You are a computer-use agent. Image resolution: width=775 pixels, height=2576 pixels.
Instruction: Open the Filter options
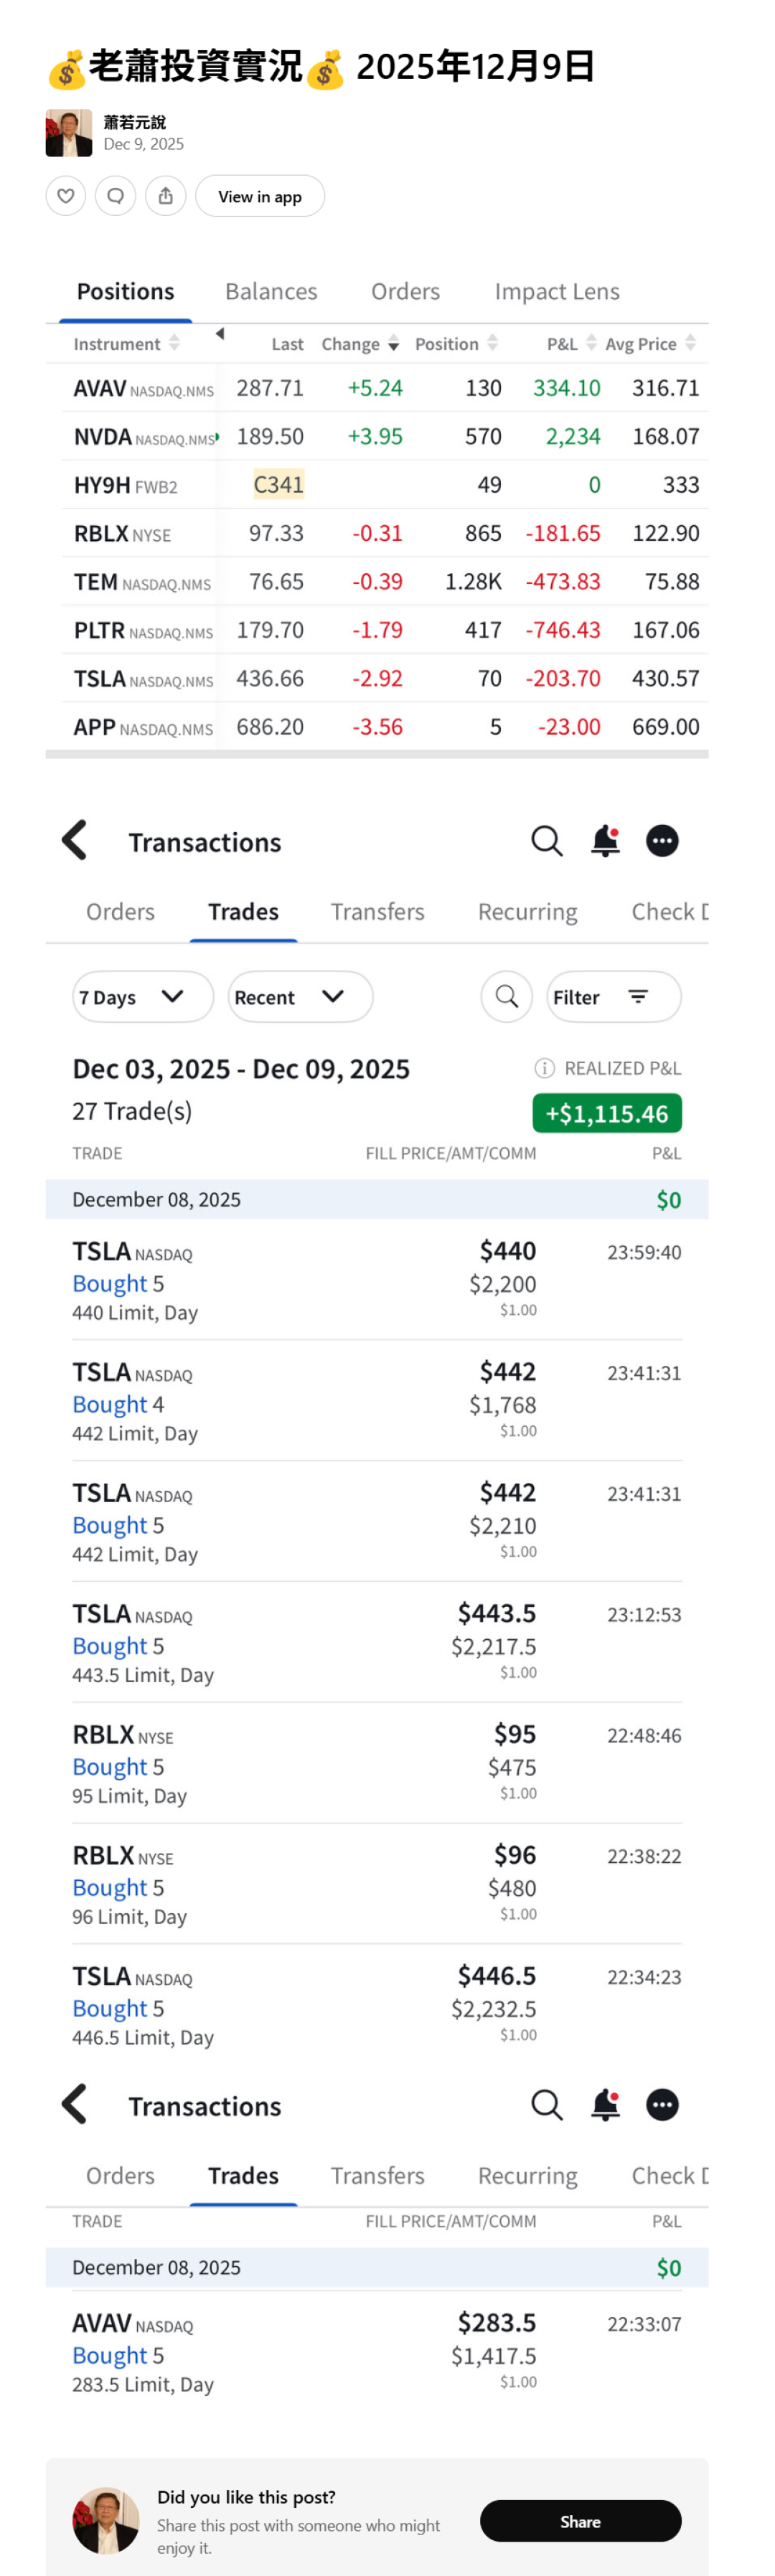(x=614, y=997)
